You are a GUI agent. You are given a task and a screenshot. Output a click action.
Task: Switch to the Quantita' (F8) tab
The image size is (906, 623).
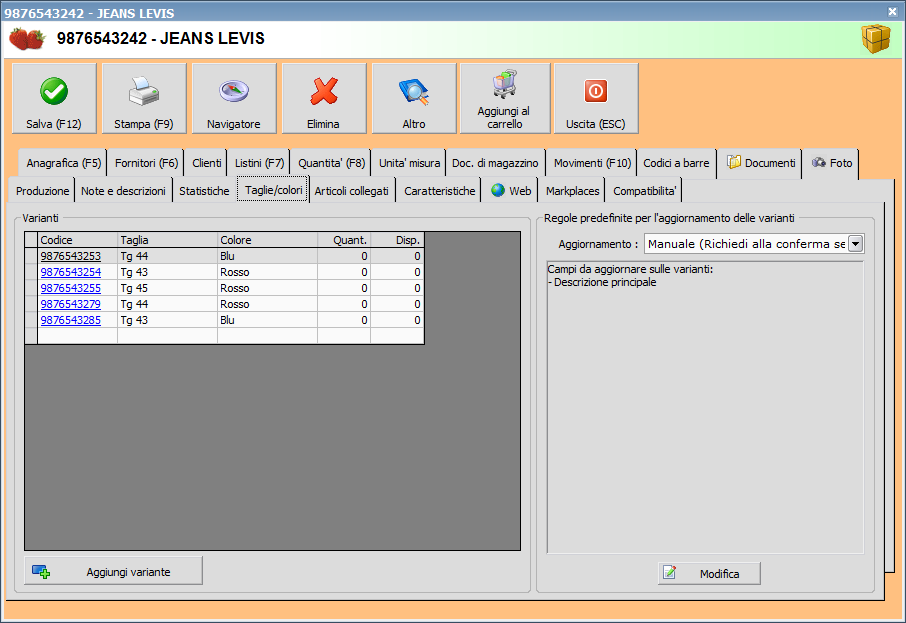click(x=331, y=164)
